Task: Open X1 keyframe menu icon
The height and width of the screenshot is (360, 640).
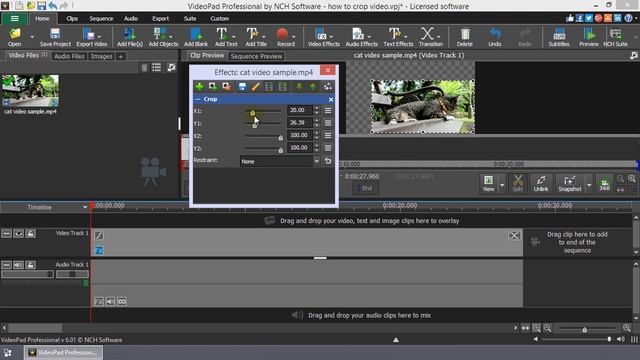Action: (x=328, y=110)
